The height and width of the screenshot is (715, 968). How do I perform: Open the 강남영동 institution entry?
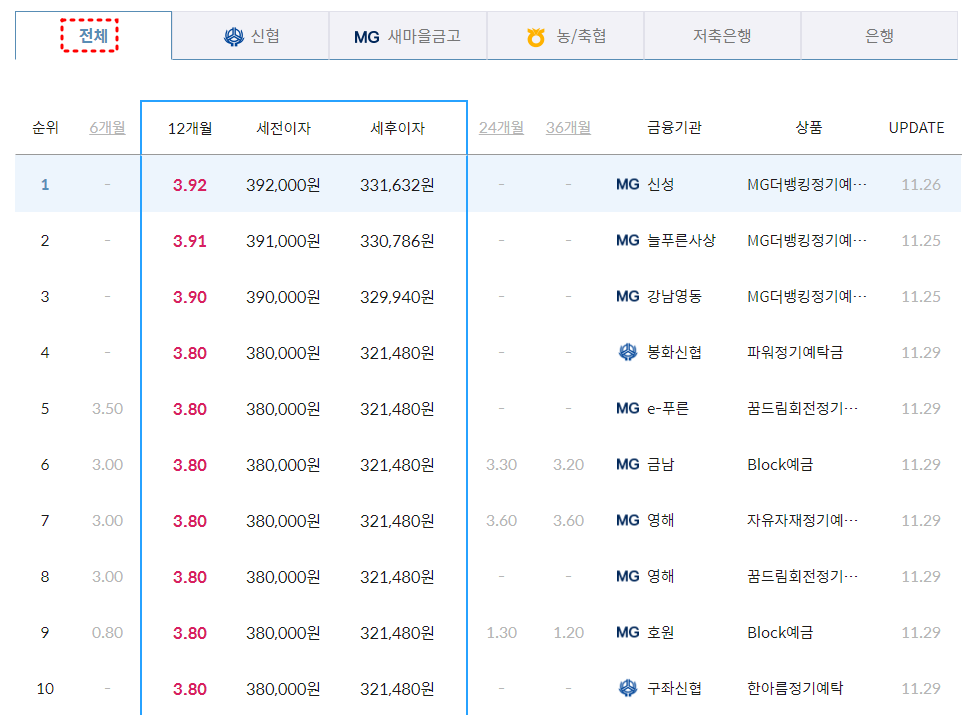(x=674, y=297)
